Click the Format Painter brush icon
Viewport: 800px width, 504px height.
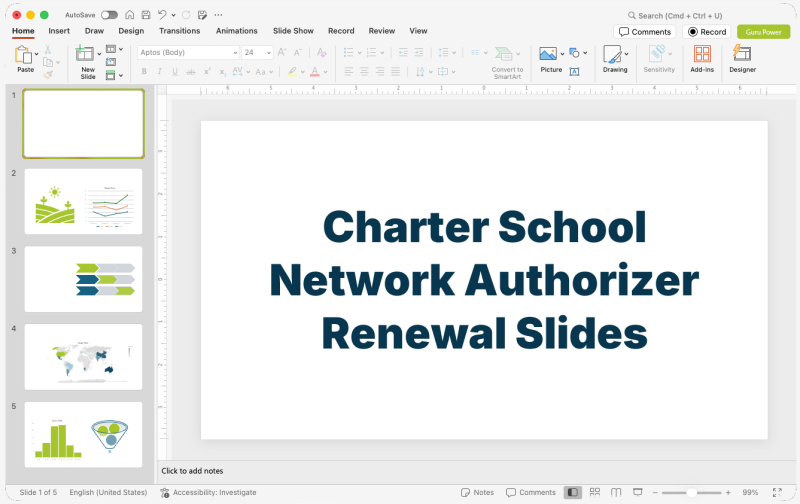point(48,74)
